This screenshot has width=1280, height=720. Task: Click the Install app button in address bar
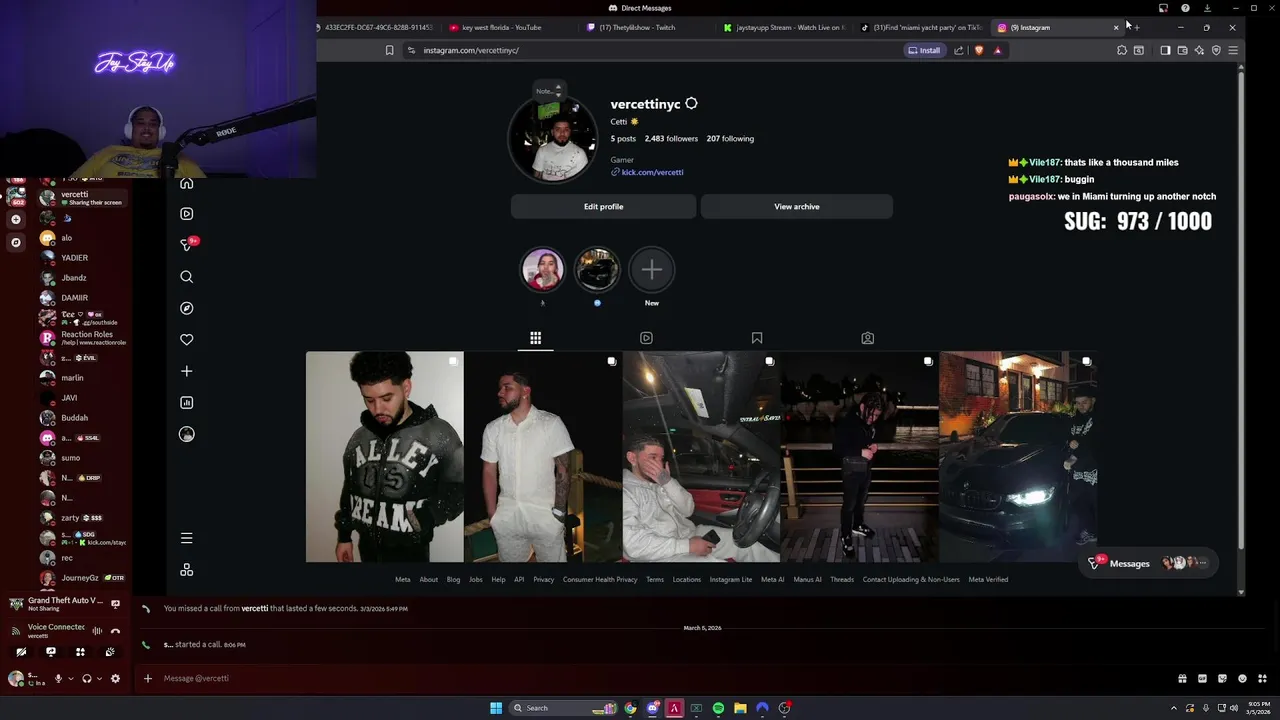924,50
